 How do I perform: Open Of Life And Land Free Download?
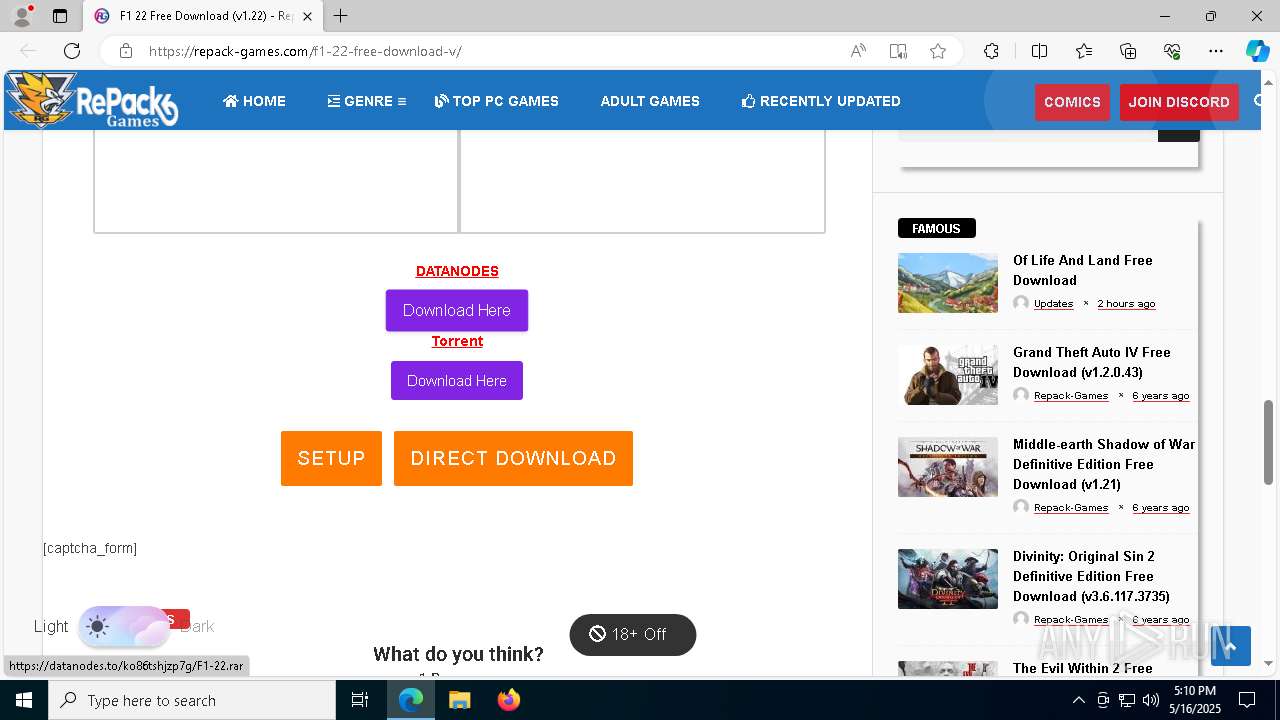coord(1083,270)
